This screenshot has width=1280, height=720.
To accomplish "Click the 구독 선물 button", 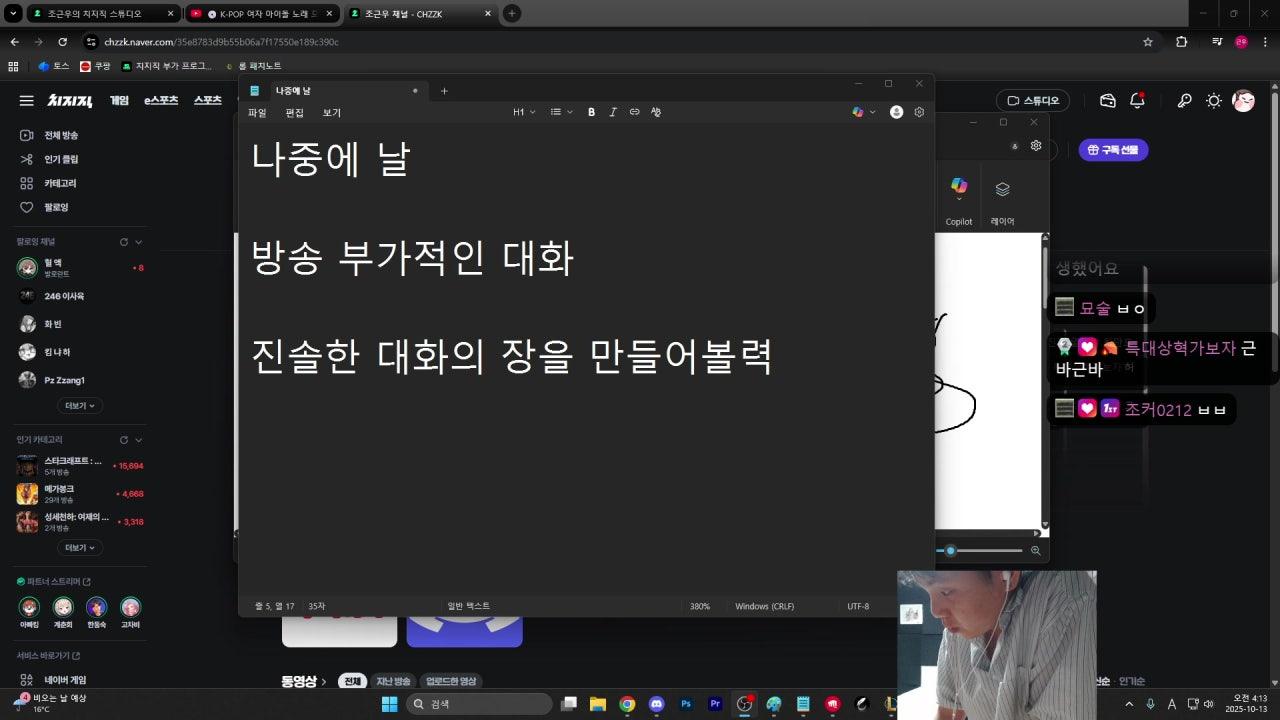I will click(1113, 150).
